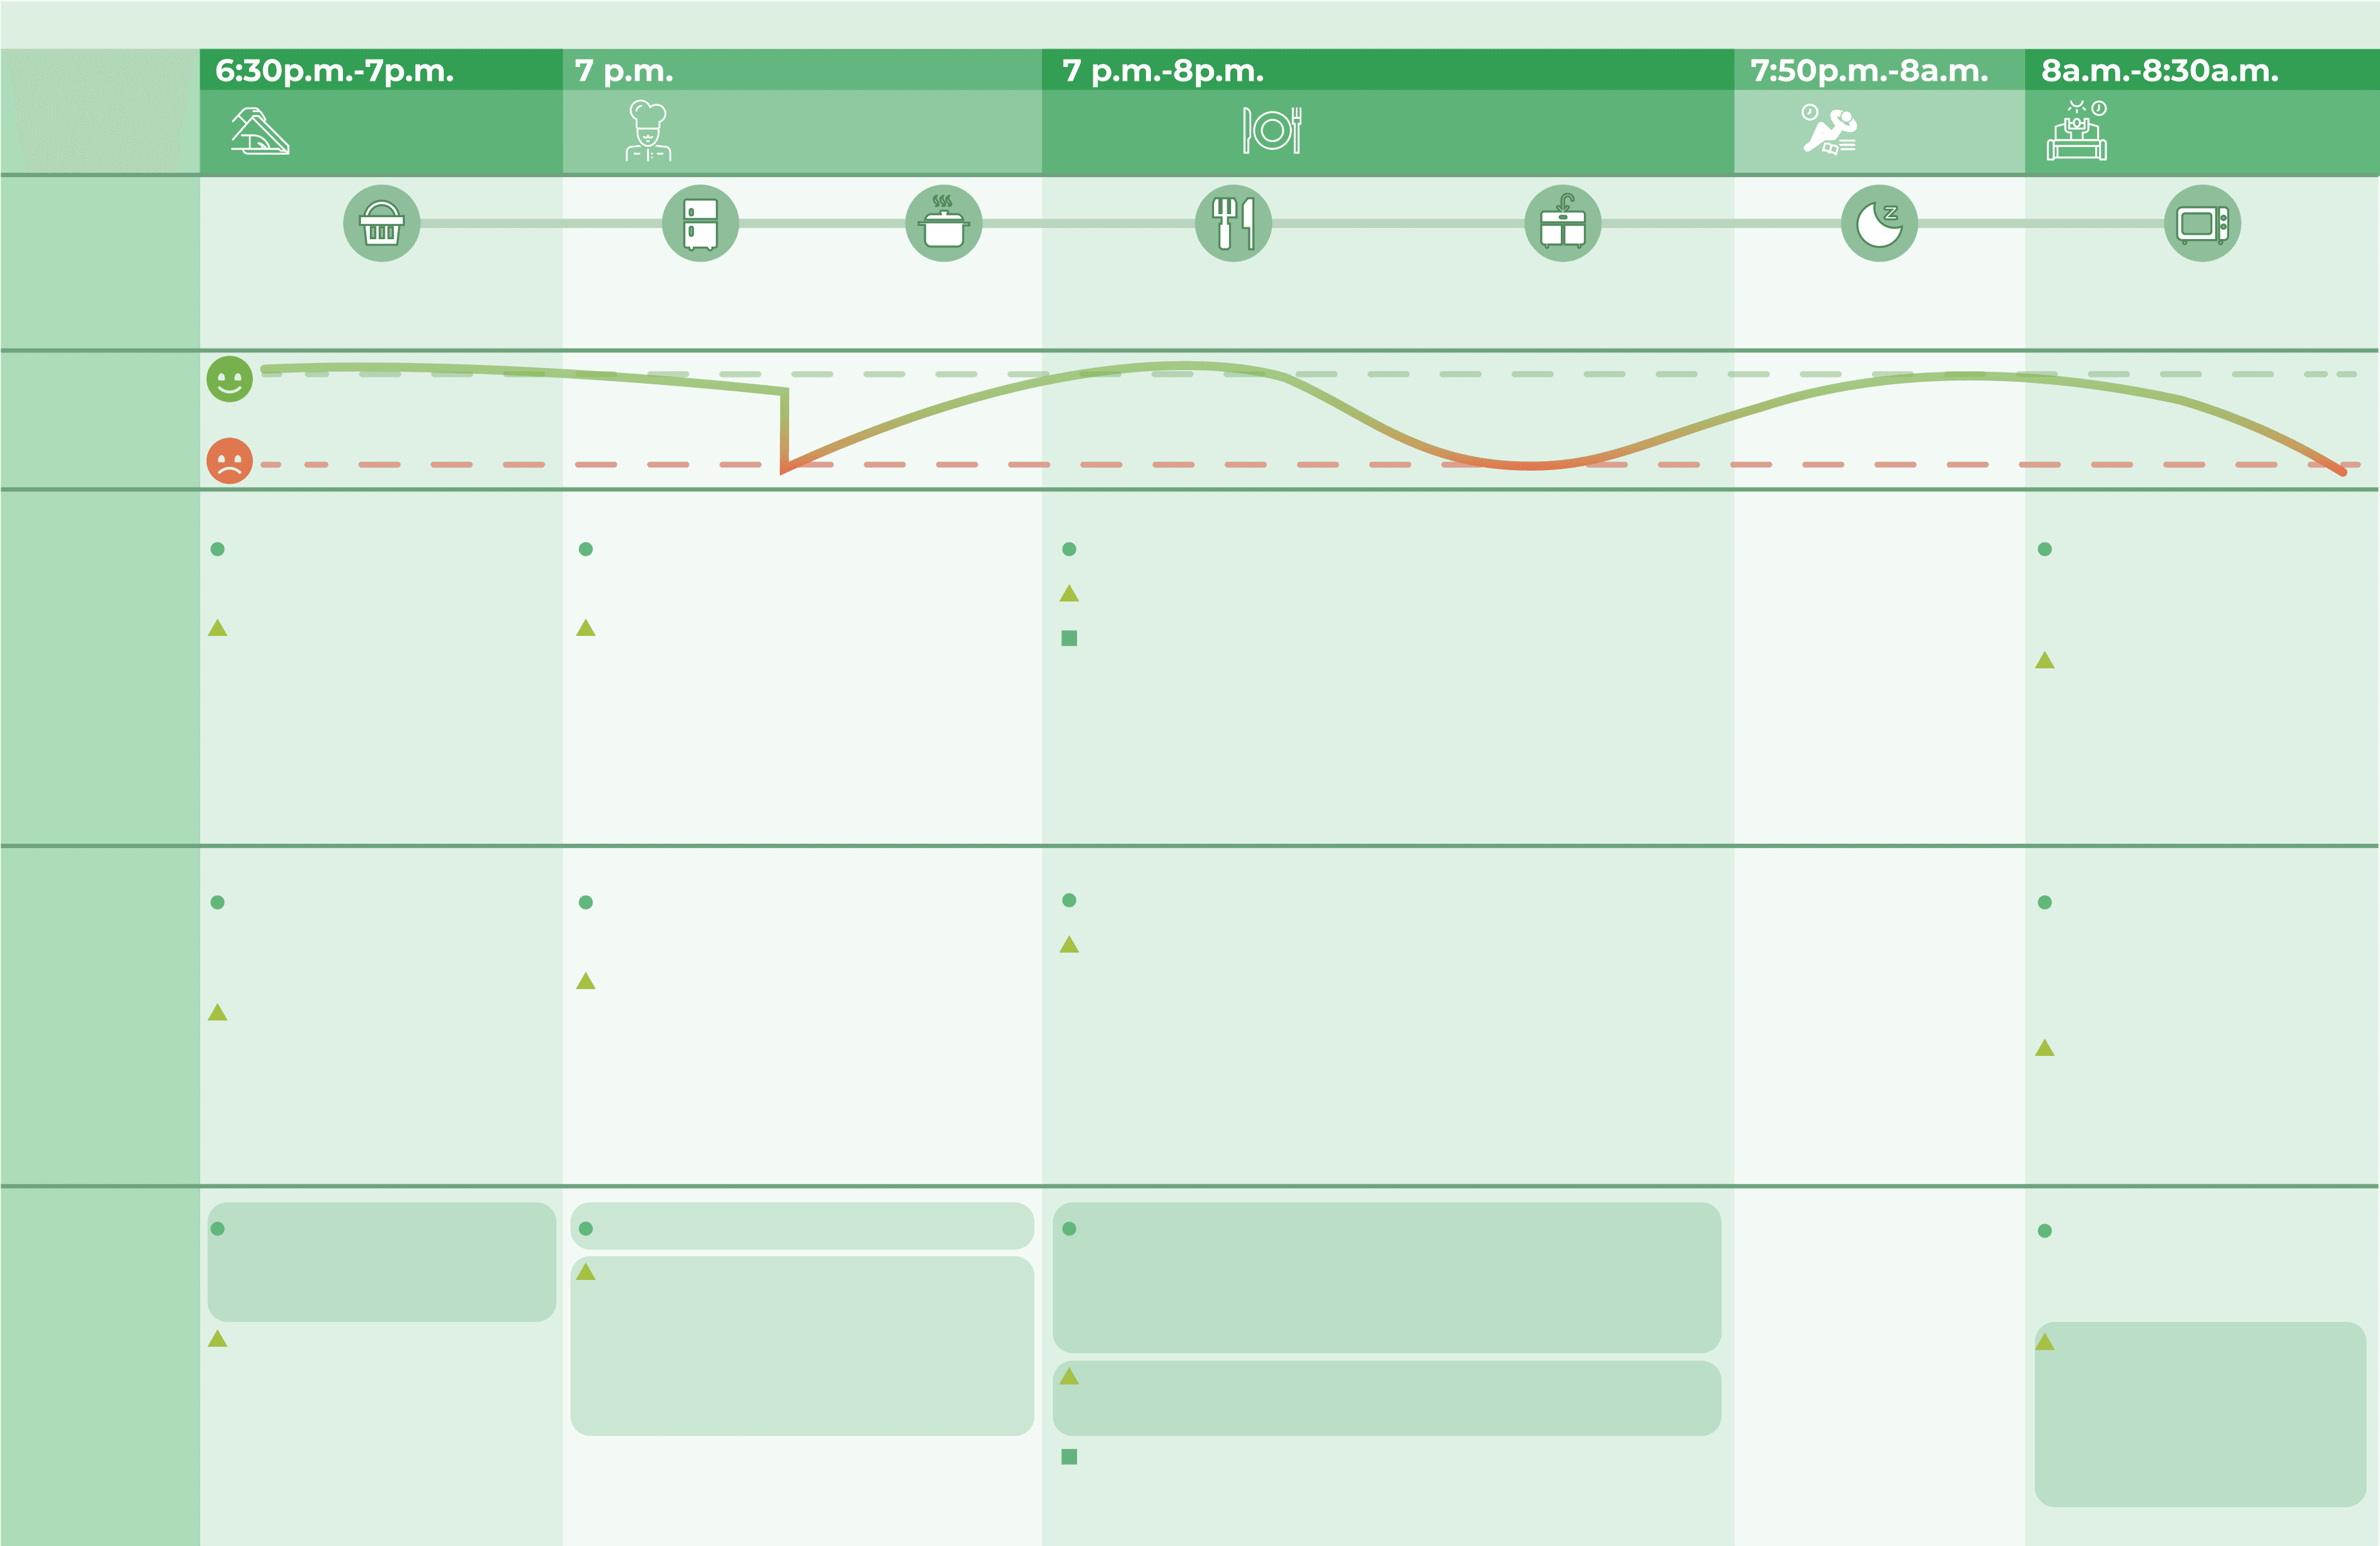
Task: Click the 7 p.m. time label
Action: [623, 71]
